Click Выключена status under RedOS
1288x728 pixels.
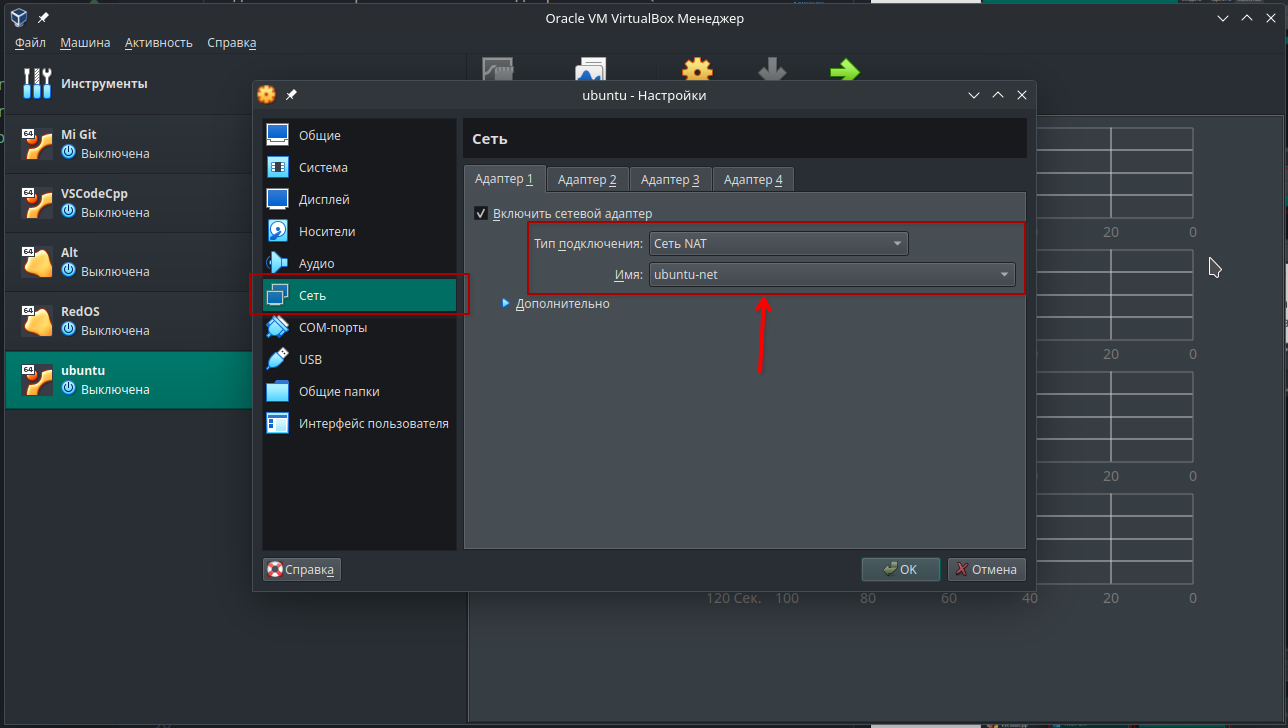pos(115,330)
